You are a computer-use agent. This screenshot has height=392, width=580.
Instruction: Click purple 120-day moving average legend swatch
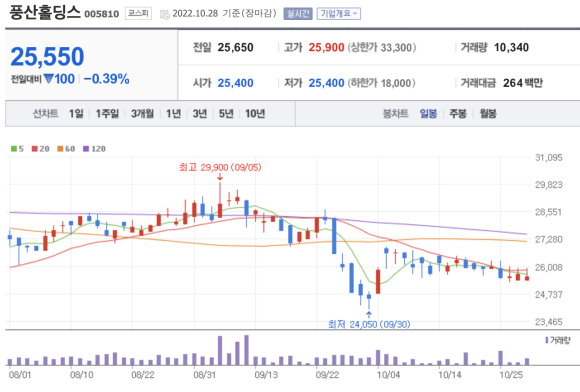[x=86, y=149]
